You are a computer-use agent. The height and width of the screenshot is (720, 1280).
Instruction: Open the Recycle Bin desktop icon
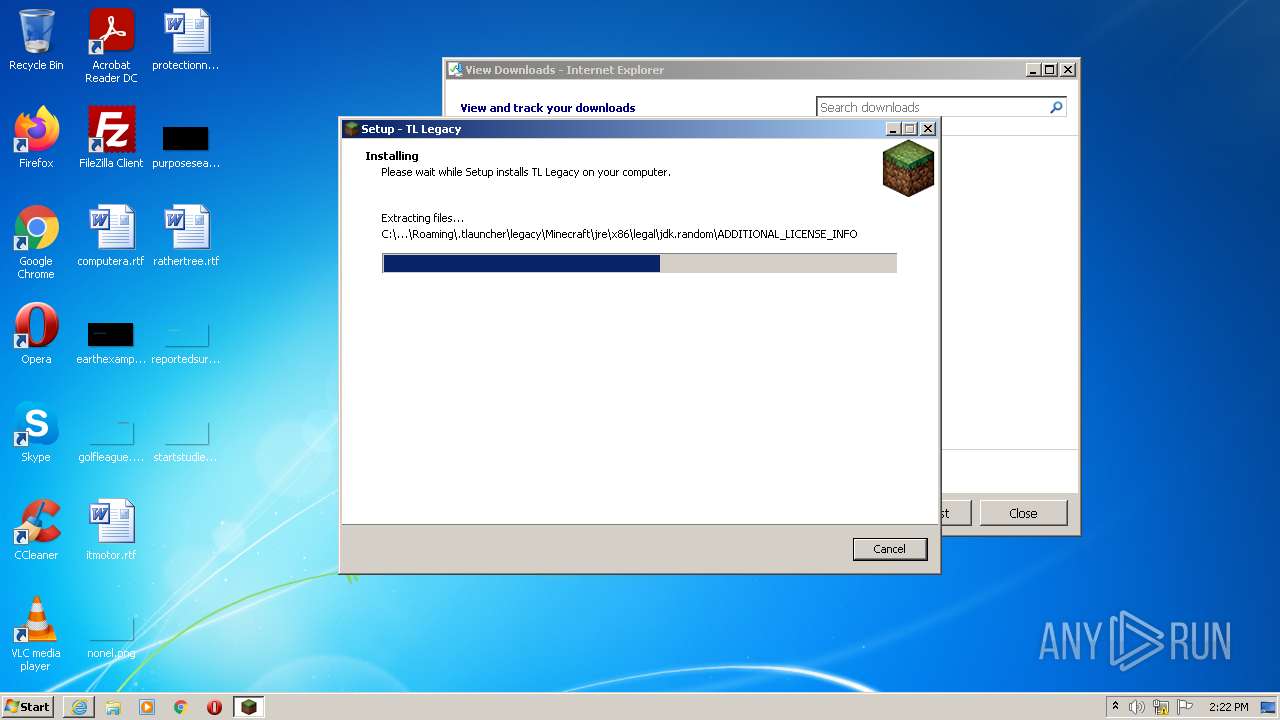36,40
